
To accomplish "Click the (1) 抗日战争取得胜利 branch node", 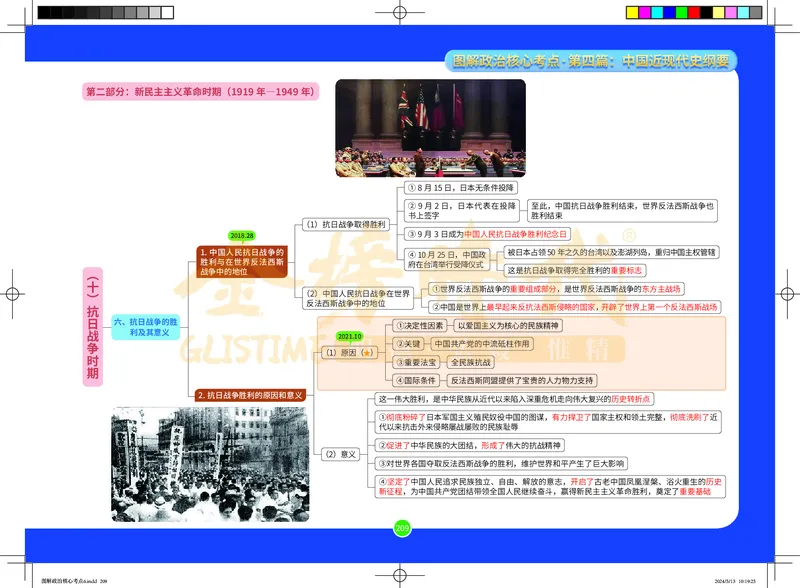I will 345,225.
